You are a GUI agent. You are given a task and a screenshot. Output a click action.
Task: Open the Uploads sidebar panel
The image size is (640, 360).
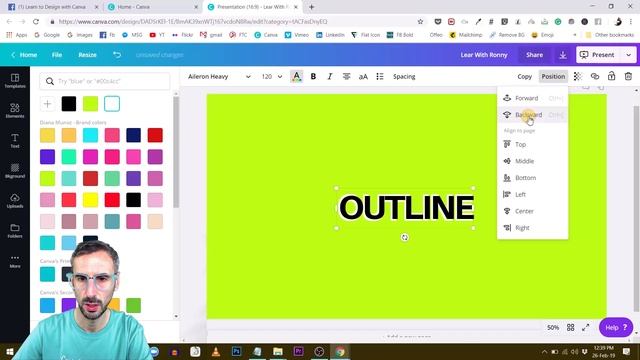pyautogui.click(x=15, y=201)
